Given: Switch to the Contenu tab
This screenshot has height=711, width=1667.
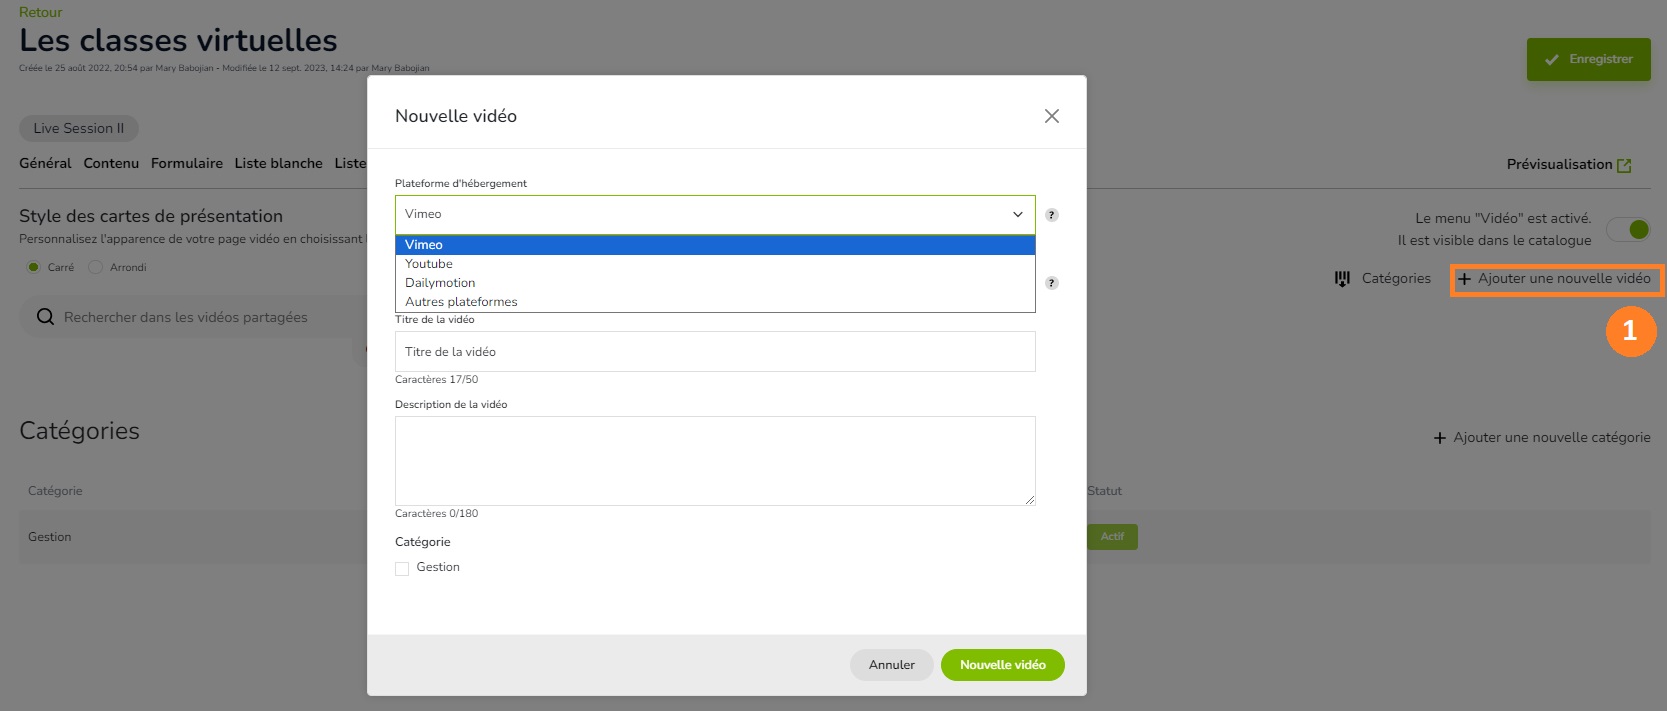Looking at the screenshot, I should point(111,163).
